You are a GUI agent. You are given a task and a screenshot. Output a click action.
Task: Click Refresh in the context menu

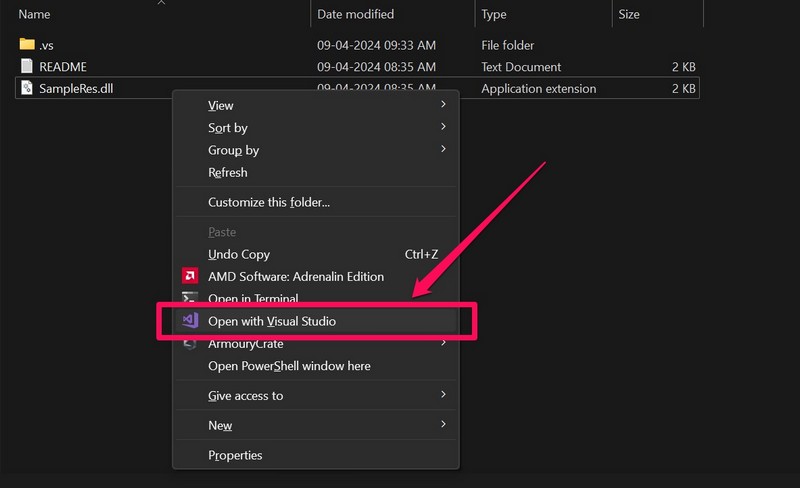(228, 172)
